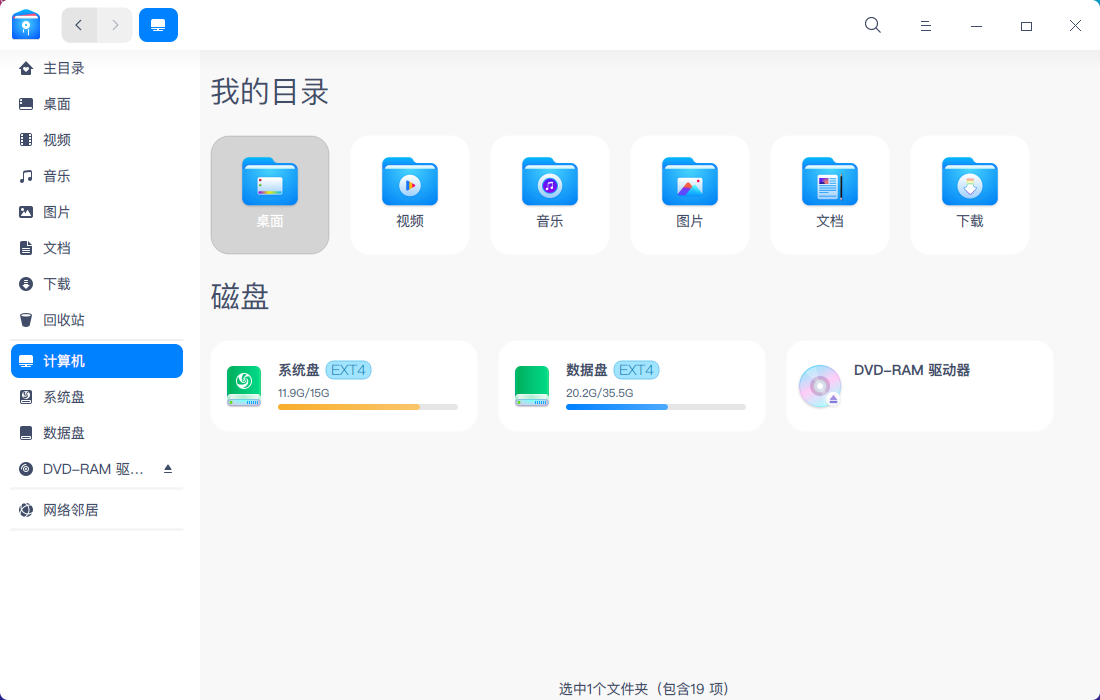Close the file manager window

click(1075, 26)
